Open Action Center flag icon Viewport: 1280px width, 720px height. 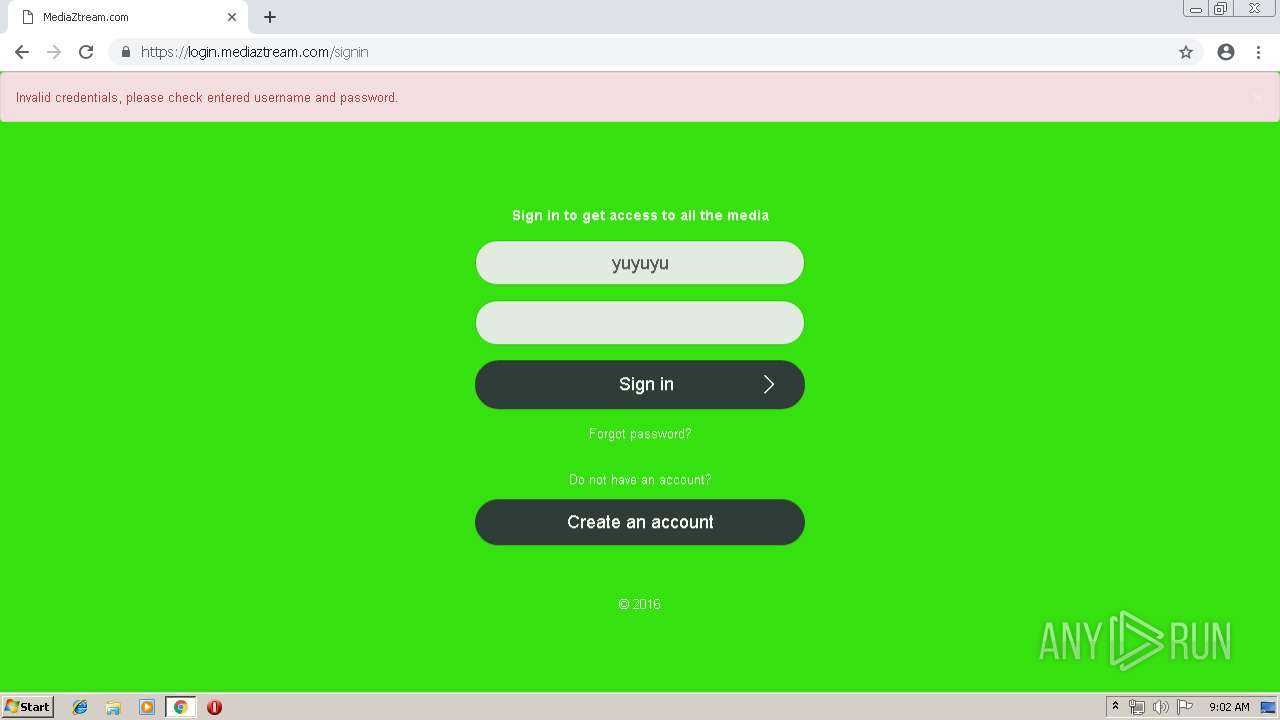[1185, 707]
